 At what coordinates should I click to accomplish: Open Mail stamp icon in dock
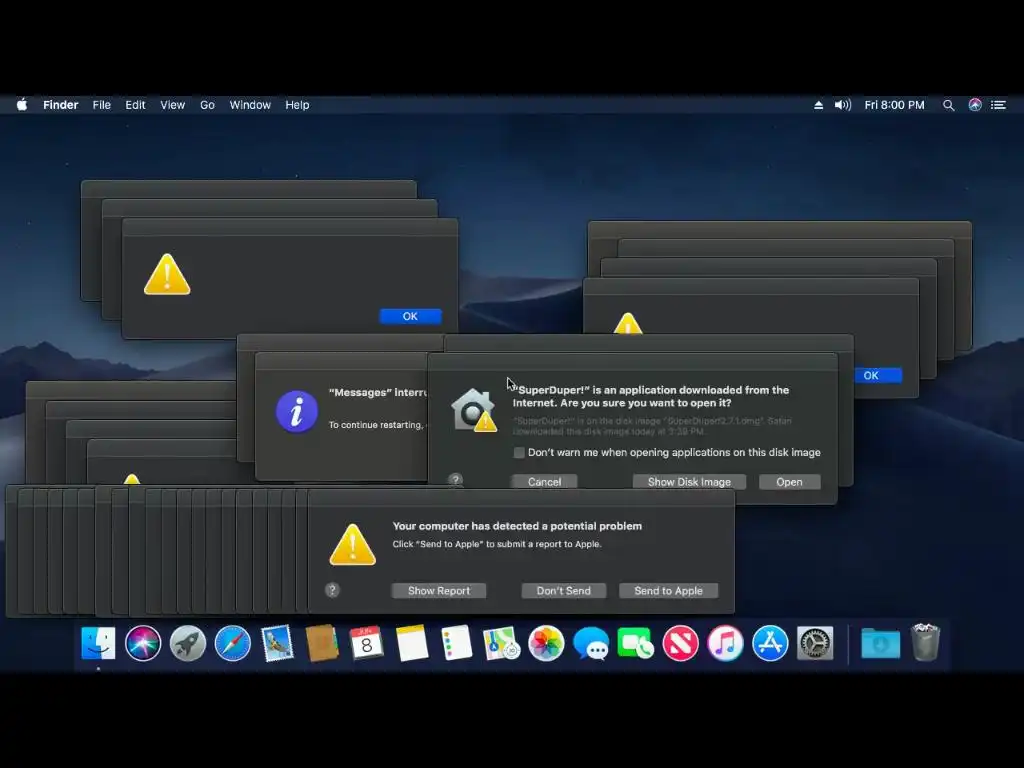[277, 643]
